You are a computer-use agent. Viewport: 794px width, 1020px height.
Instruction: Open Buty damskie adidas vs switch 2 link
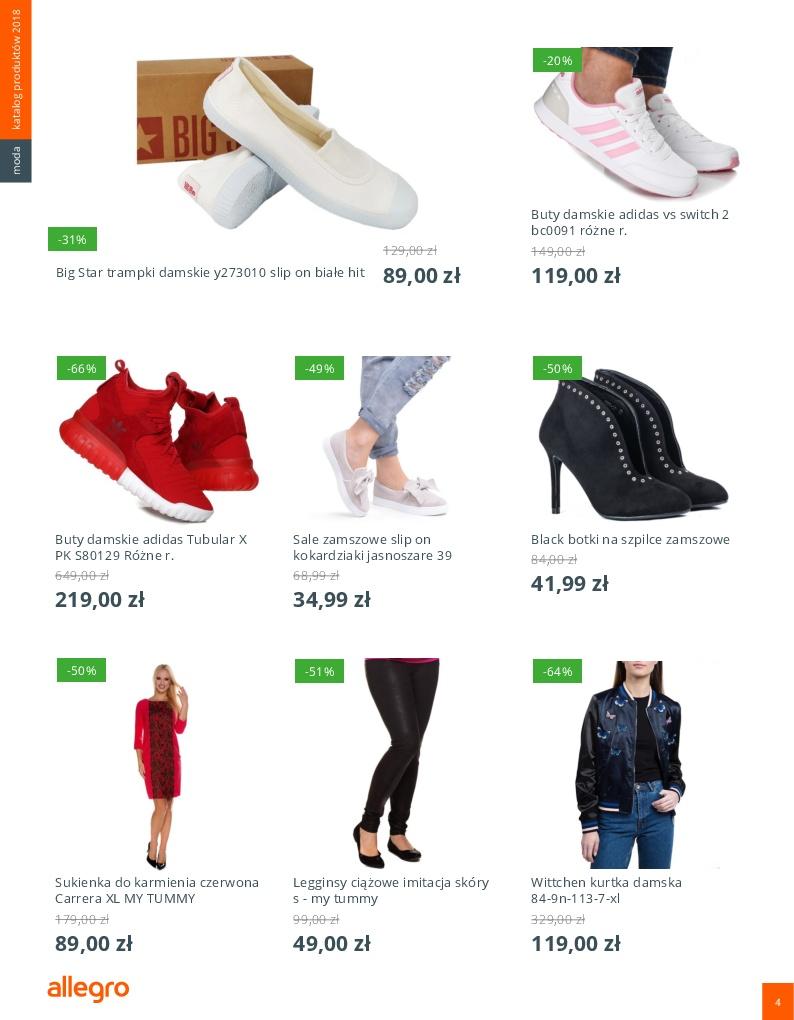tap(629, 222)
